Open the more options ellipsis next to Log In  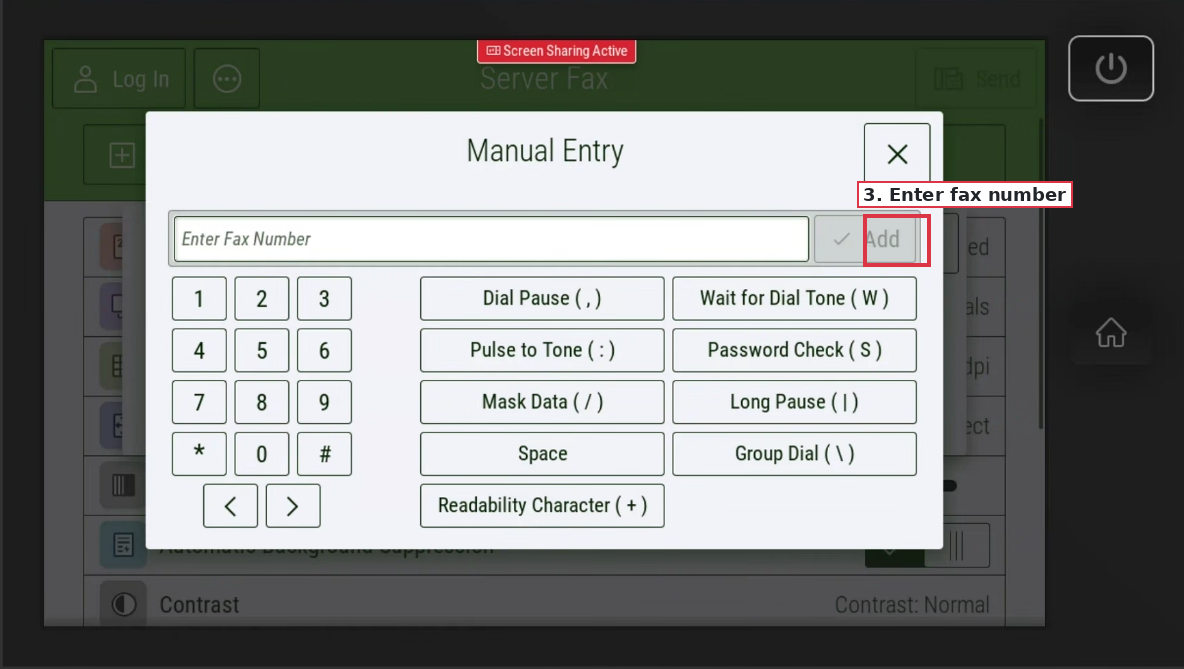226,79
